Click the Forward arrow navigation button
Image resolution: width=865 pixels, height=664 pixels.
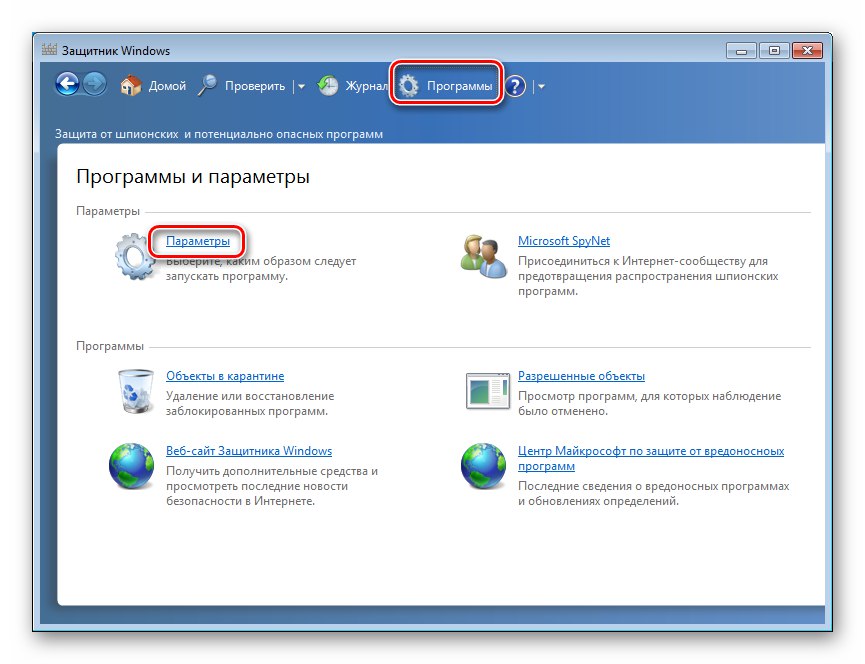pyautogui.click(x=95, y=85)
